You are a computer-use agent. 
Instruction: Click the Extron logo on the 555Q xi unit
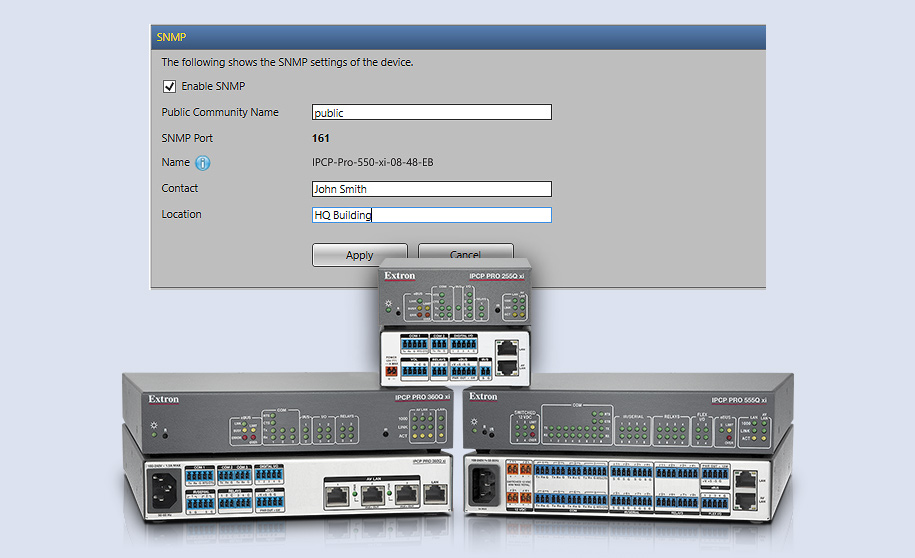click(x=483, y=396)
